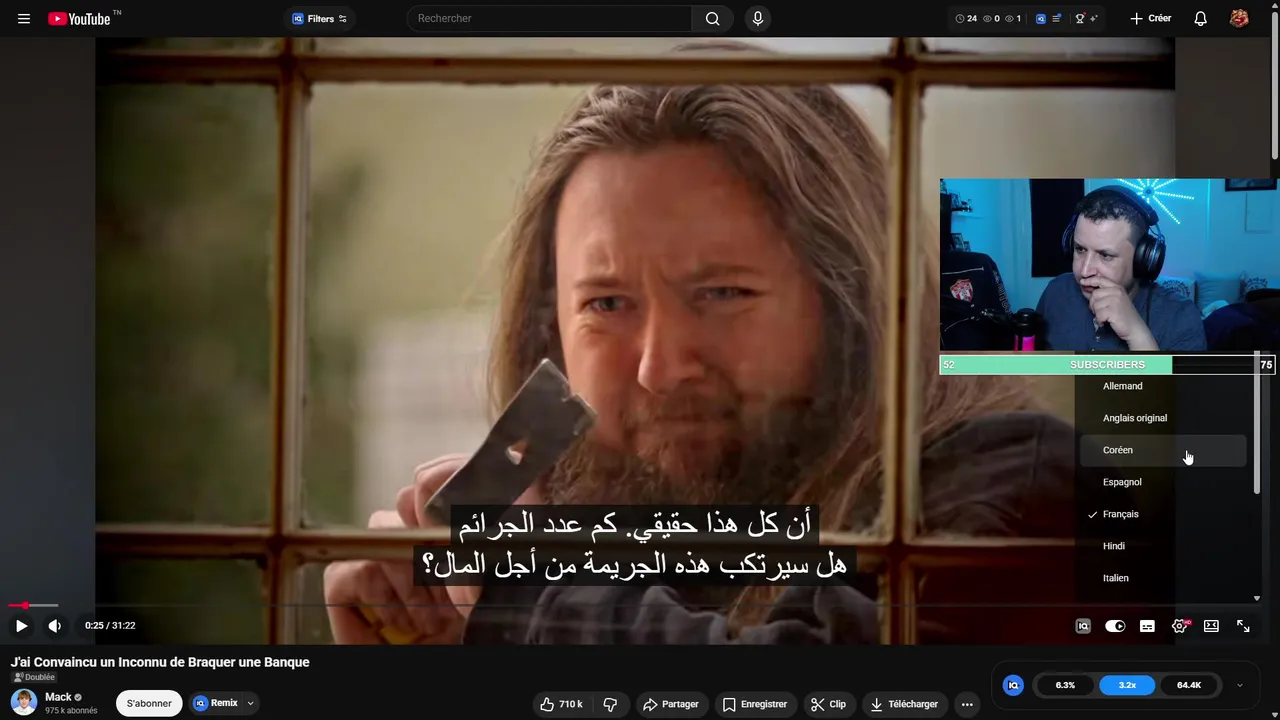This screenshot has height=720, width=1280.
Task: Click the S'abonner button
Action: (x=149, y=703)
